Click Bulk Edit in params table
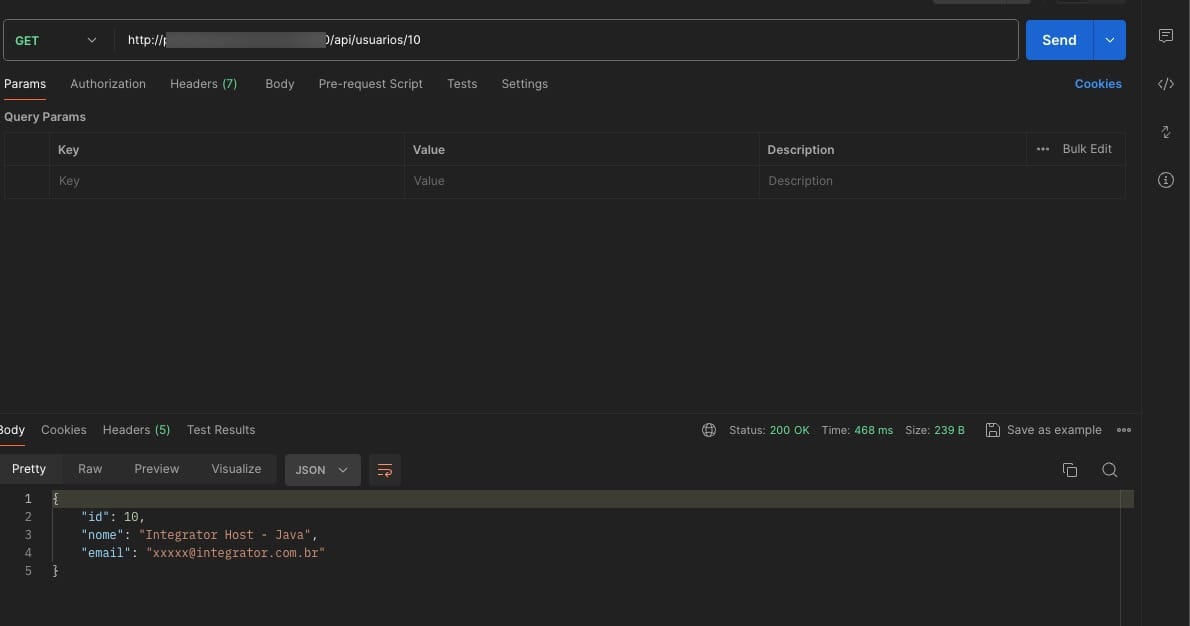 (1086, 149)
